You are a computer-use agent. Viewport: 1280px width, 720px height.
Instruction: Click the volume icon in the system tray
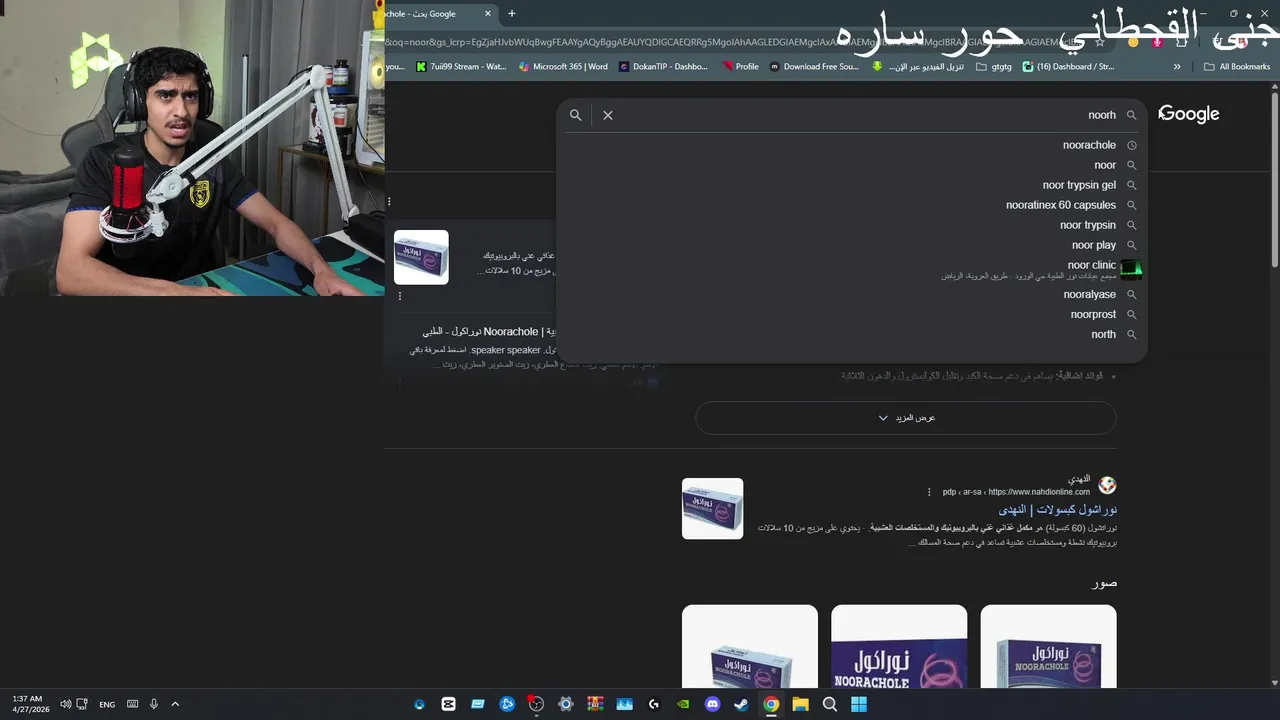(65, 704)
